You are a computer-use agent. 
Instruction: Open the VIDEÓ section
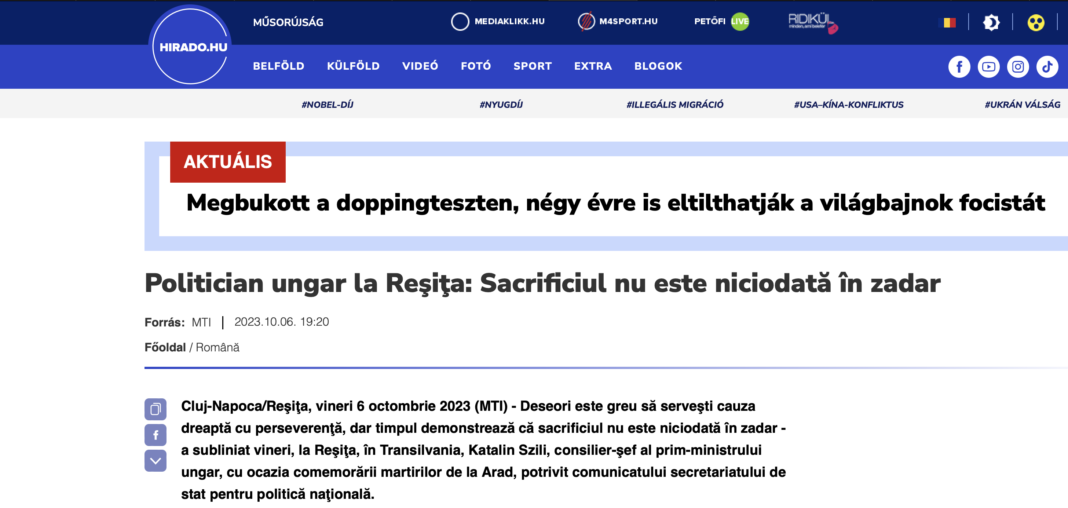tap(420, 67)
